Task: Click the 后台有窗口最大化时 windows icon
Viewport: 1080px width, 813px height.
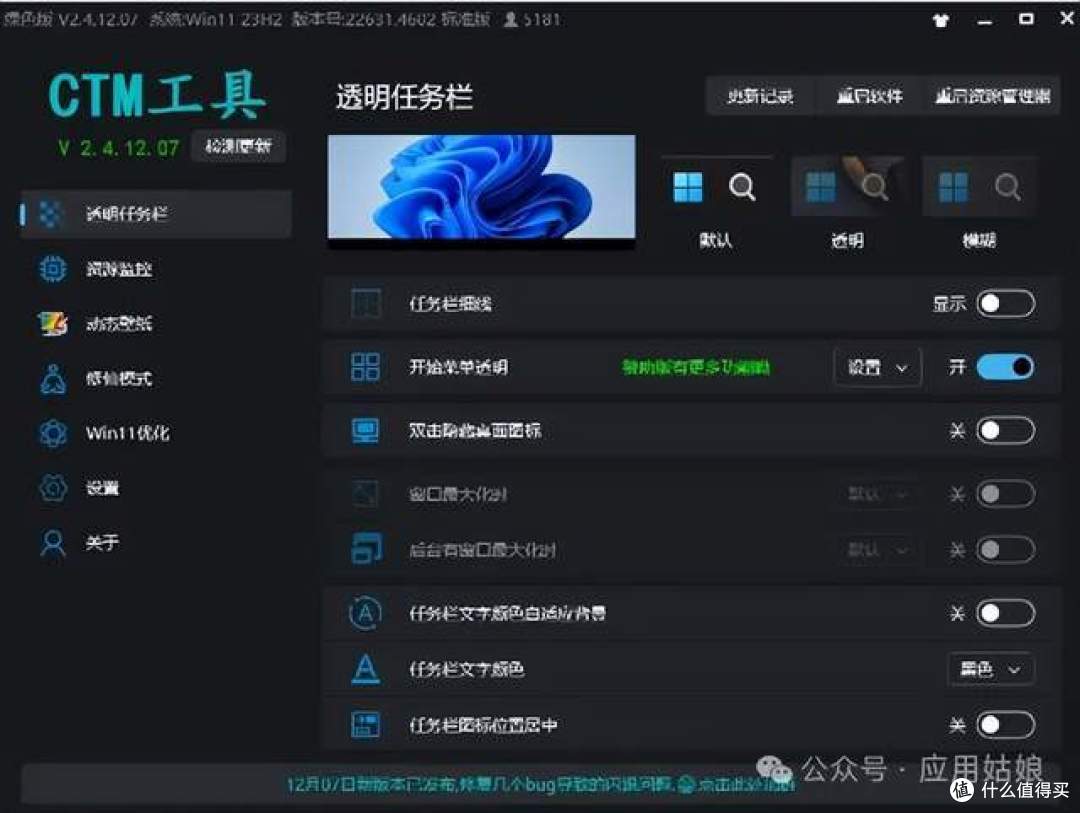Action: click(x=366, y=548)
